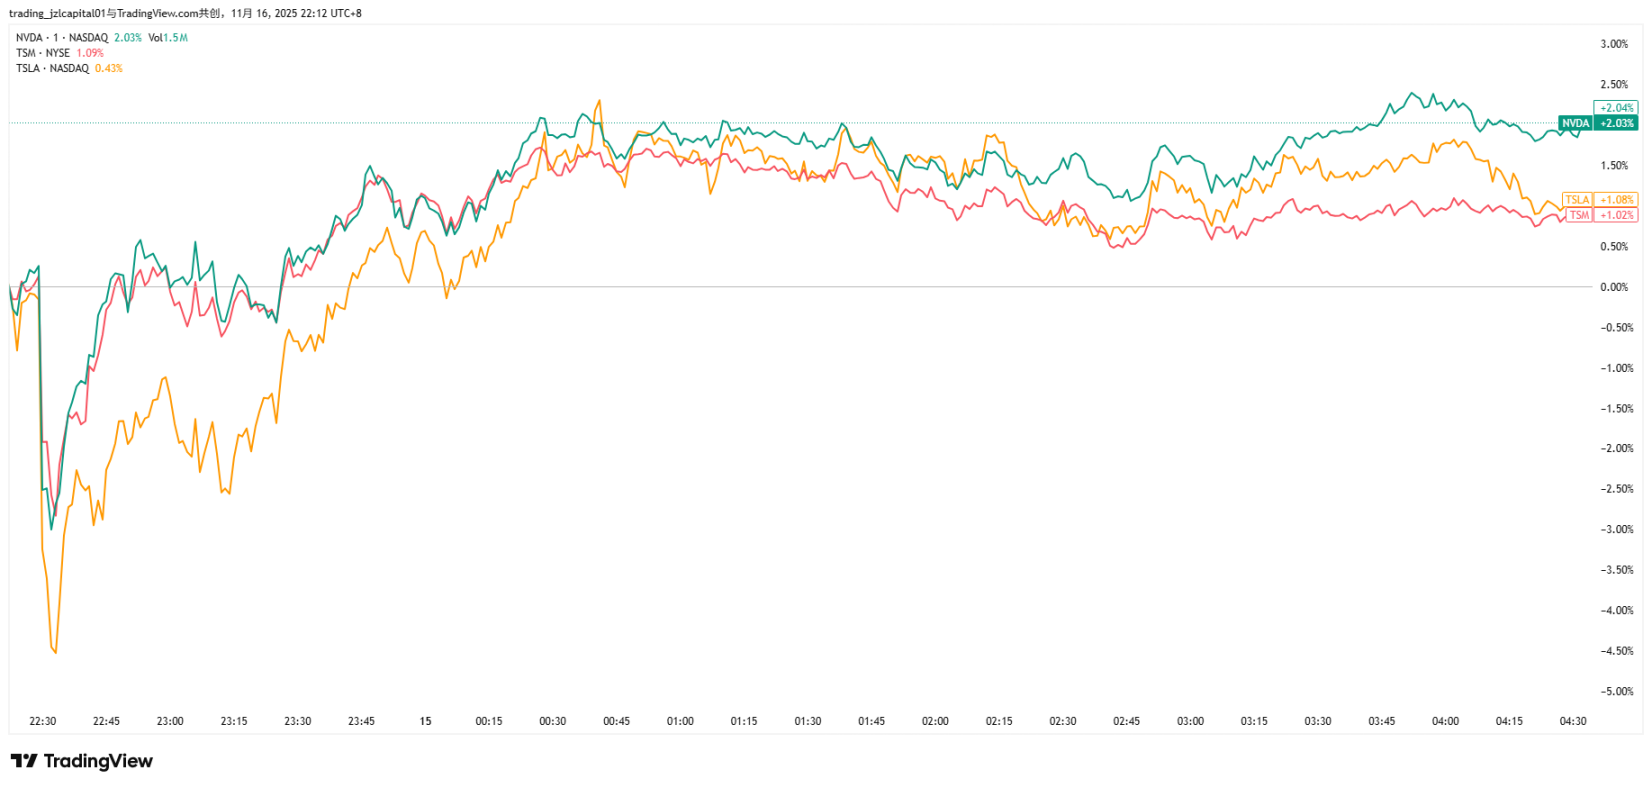Click the -5.00% level on the scale

pos(1616,691)
